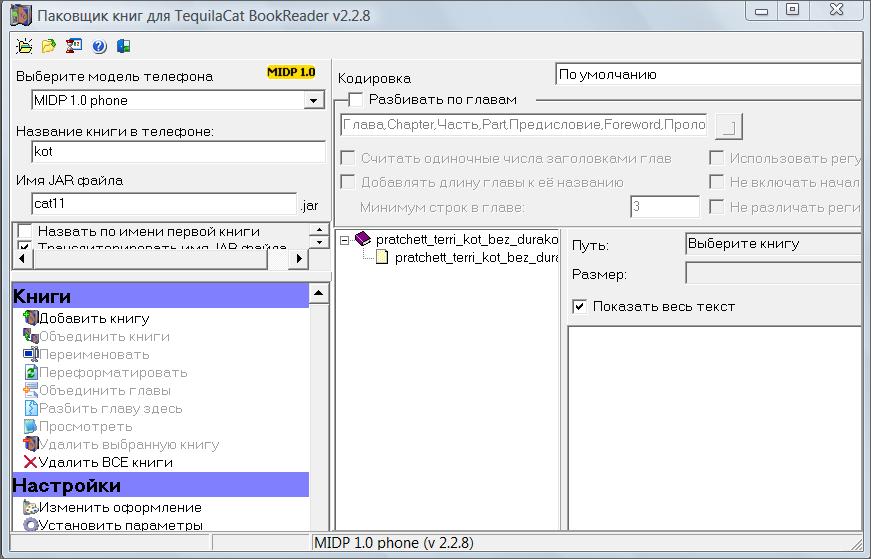Open help via the blue question mark icon
The image size is (871, 559).
pos(99,46)
